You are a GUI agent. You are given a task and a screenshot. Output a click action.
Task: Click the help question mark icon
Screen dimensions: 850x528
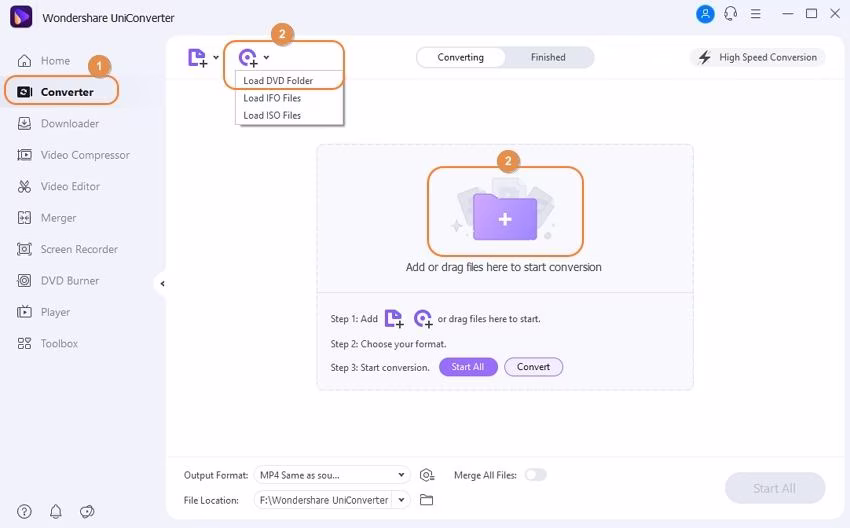point(25,512)
